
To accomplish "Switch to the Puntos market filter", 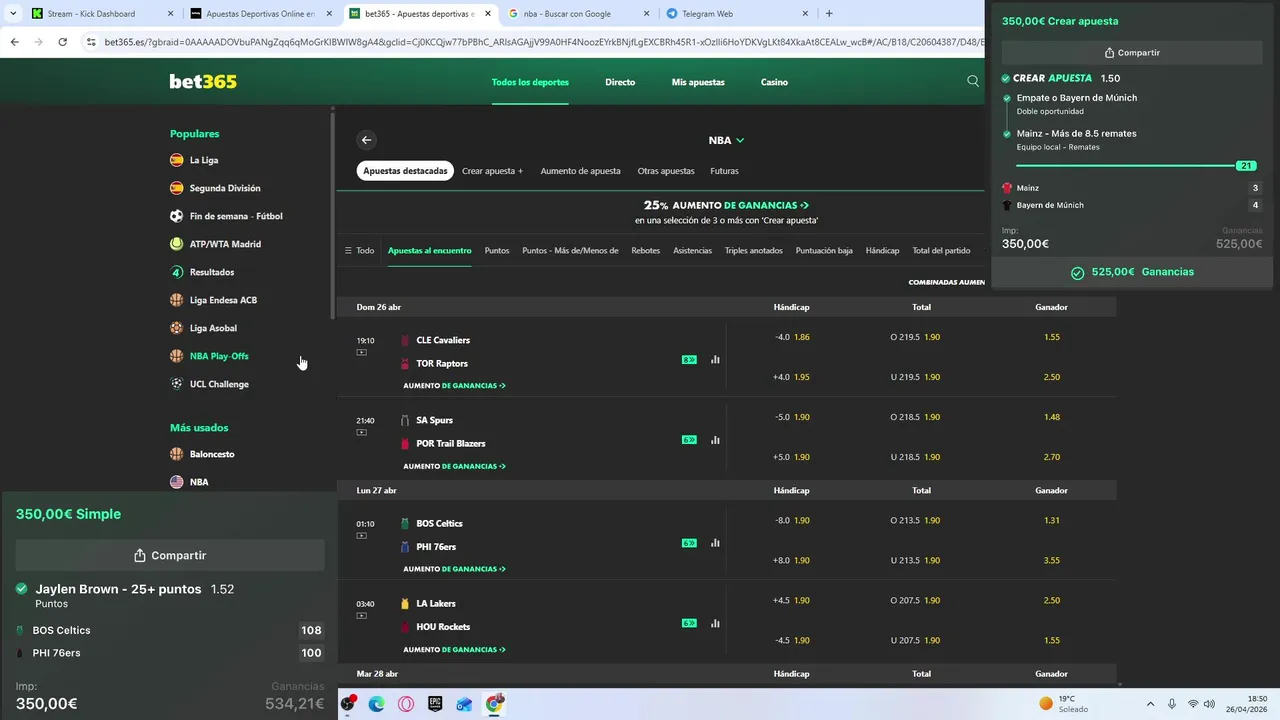I will coord(497,251).
